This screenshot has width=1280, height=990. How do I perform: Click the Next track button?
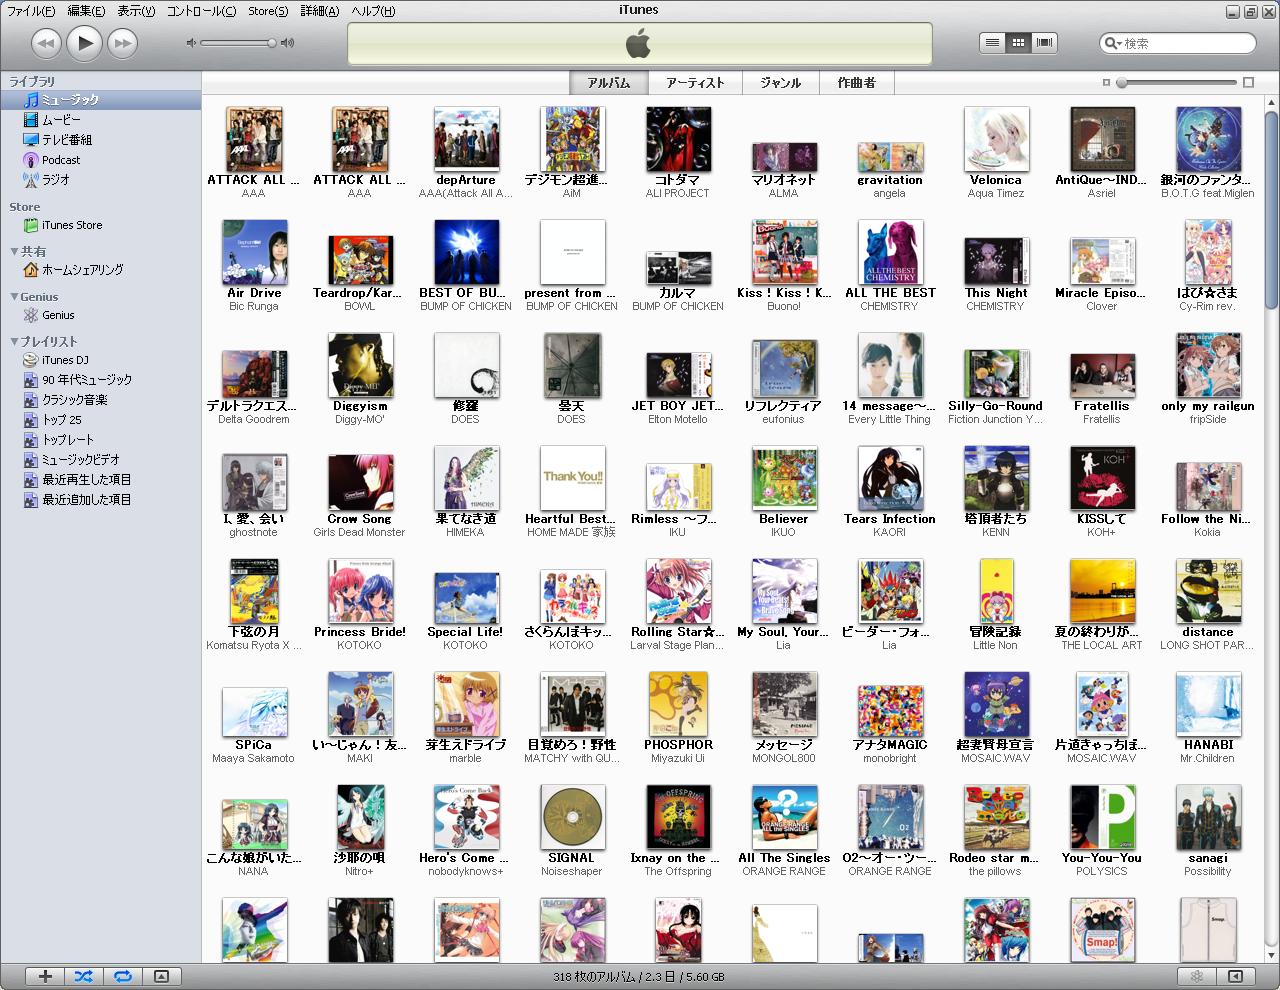click(x=123, y=42)
